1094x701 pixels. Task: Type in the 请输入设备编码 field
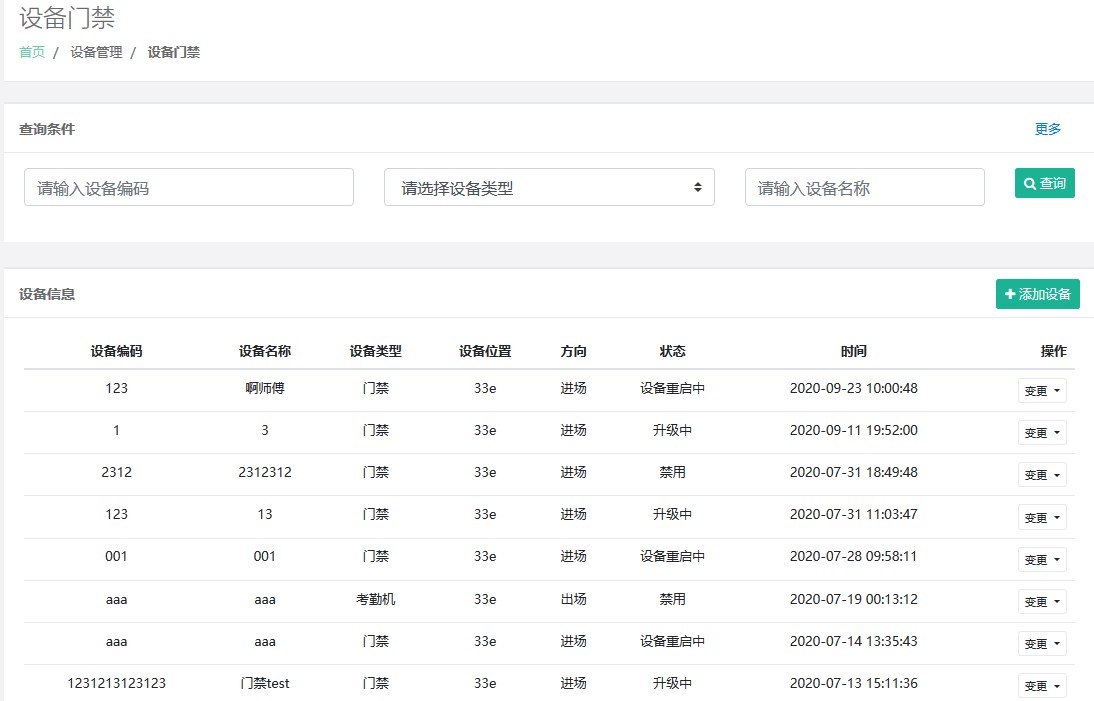click(189, 188)
